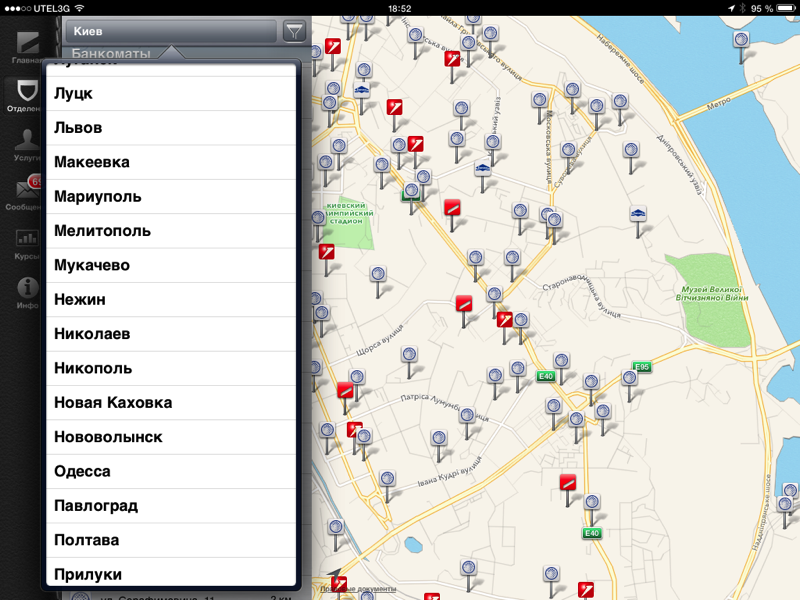Image resolution: width=800 pixels, height=600 pixels.
Task: Select Львов in the city list
Action: pos(171,128)
